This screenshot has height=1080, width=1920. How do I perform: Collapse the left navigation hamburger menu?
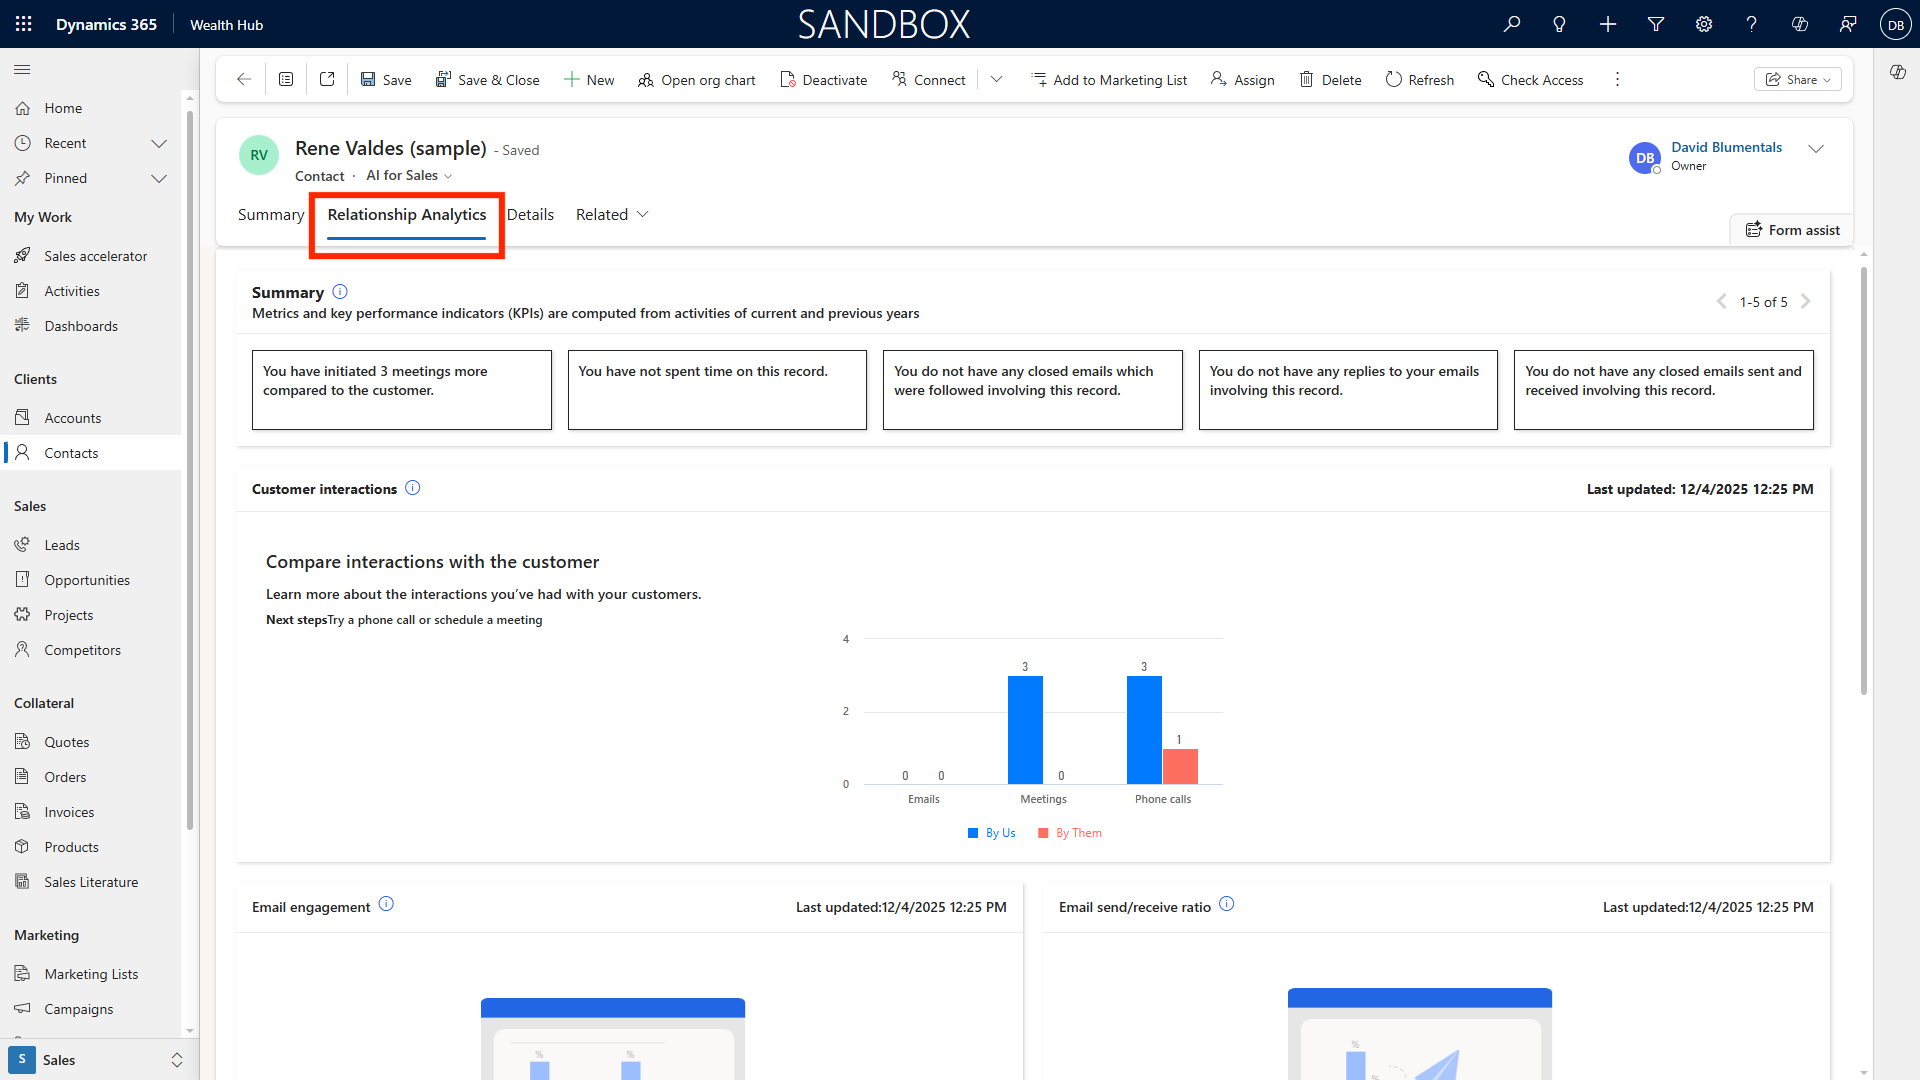click(x=22, y=69)
